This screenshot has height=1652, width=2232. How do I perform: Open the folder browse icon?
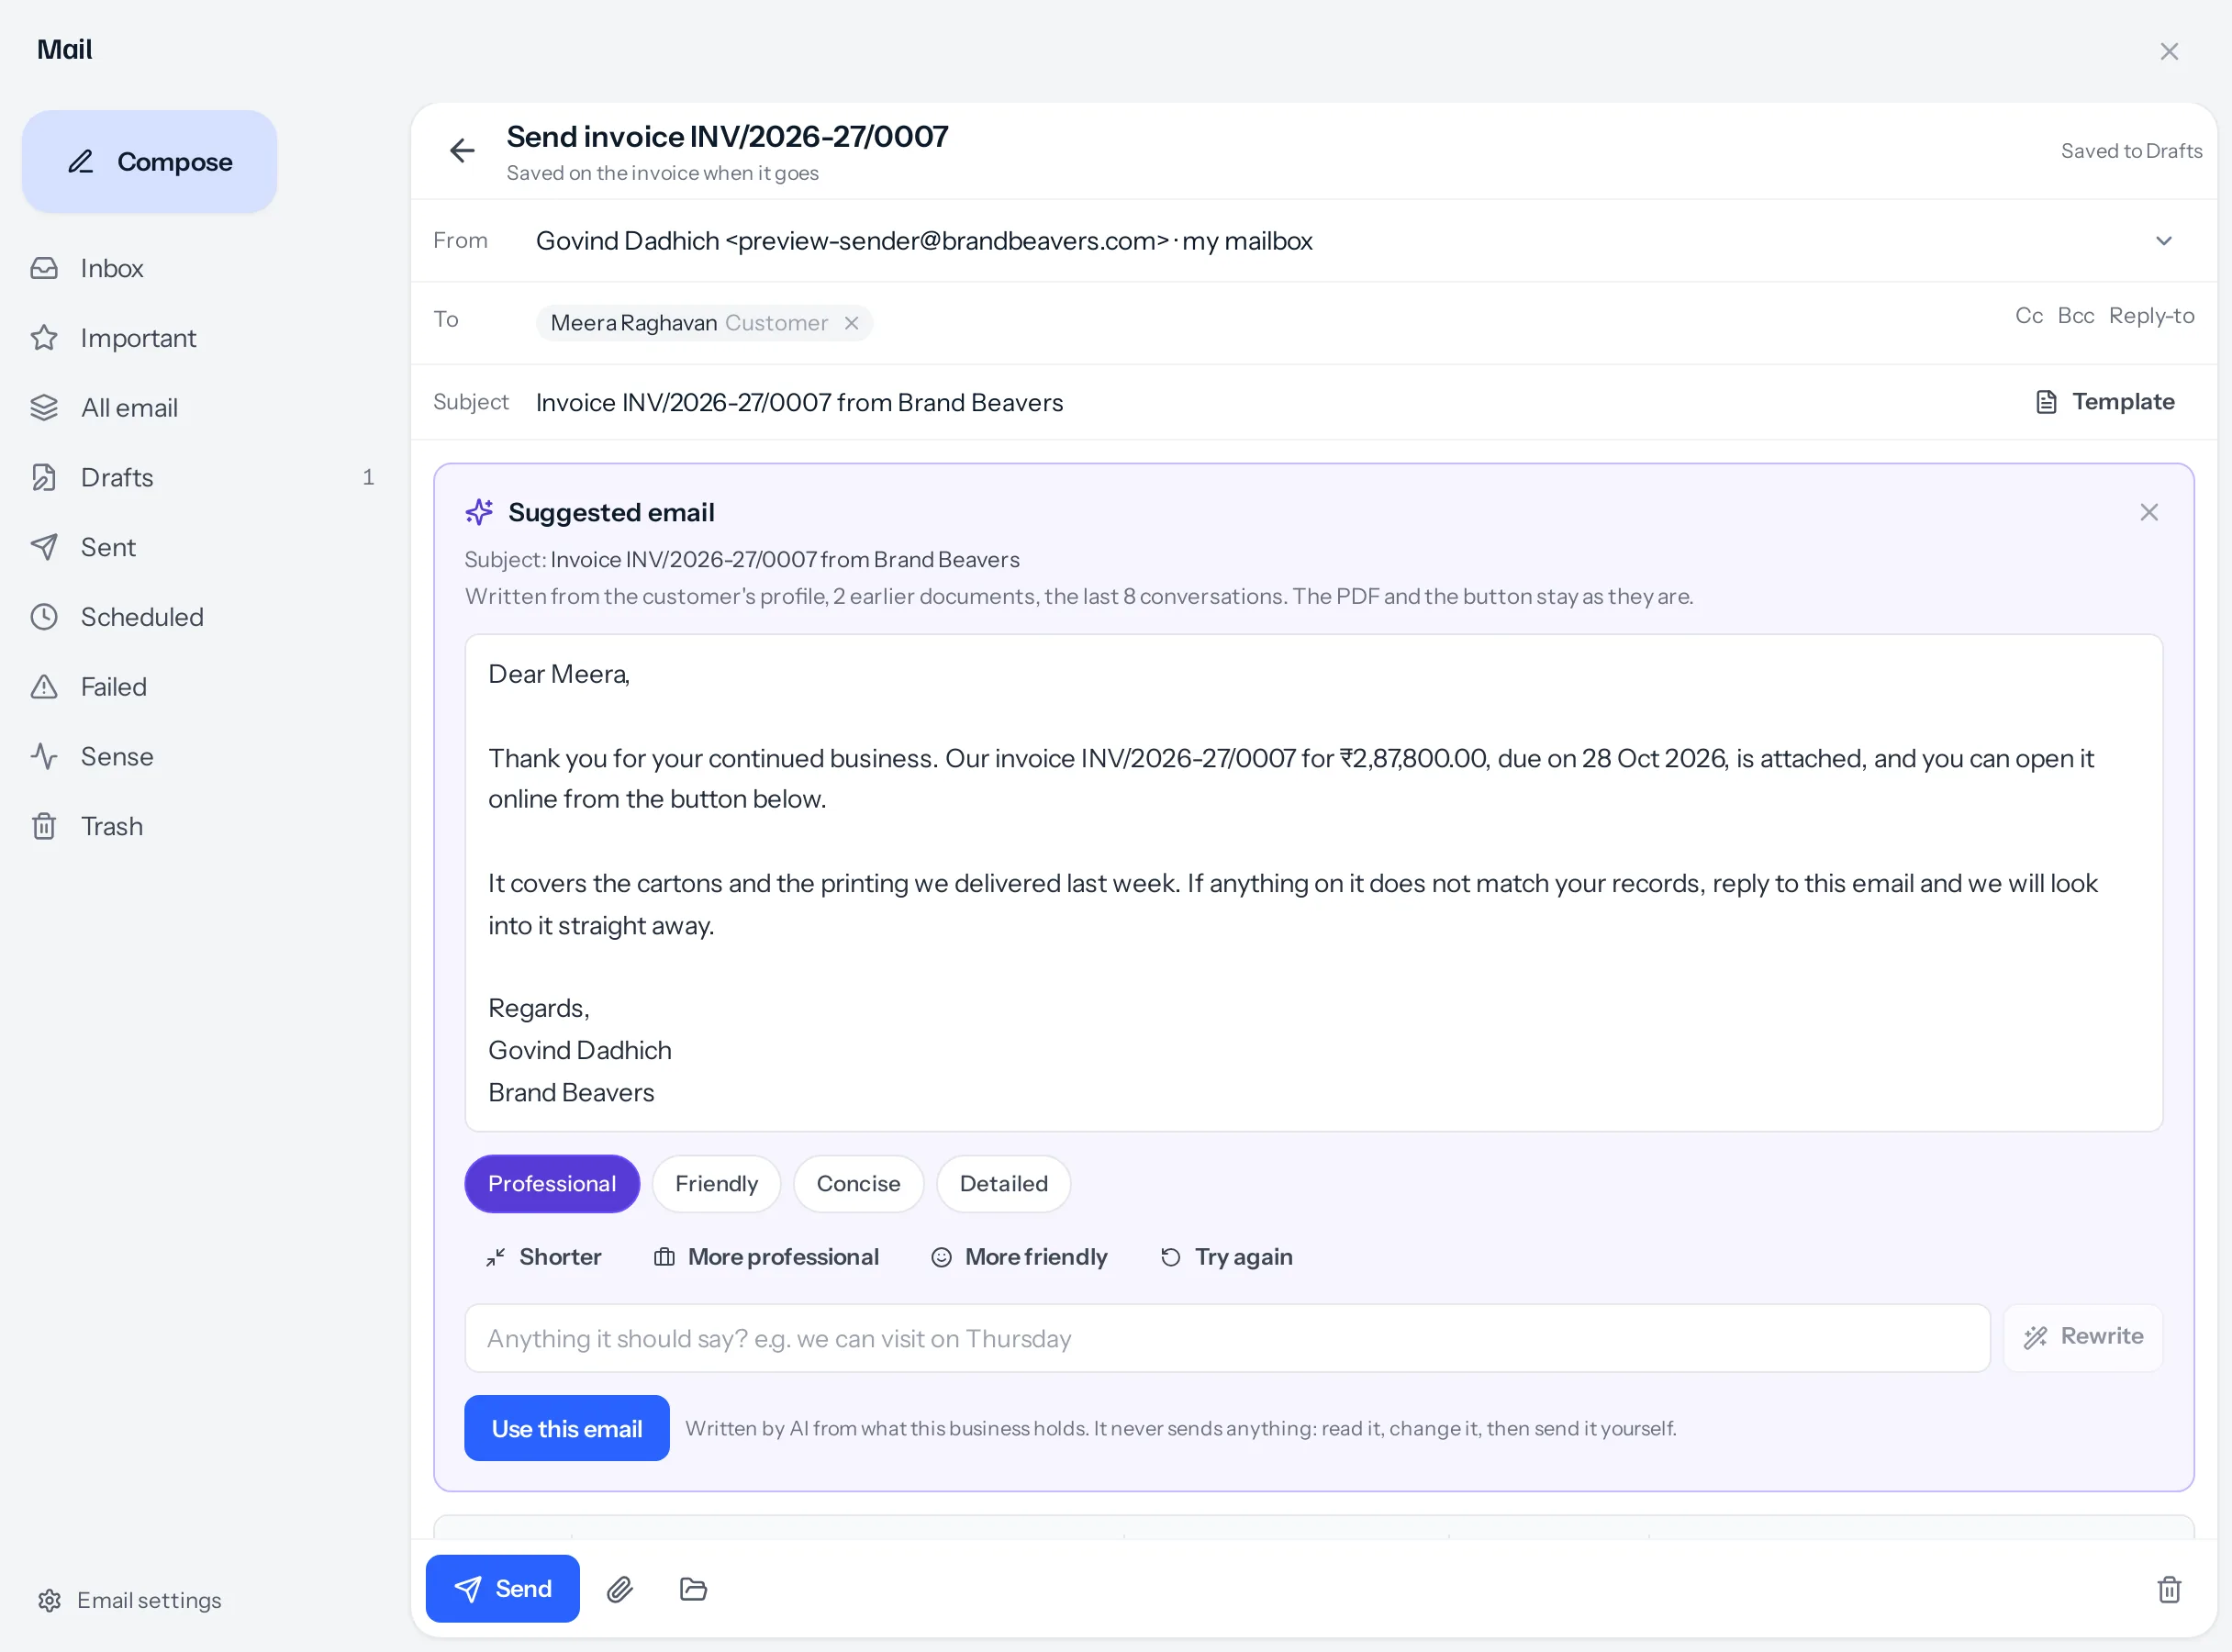click(693, 1590)
